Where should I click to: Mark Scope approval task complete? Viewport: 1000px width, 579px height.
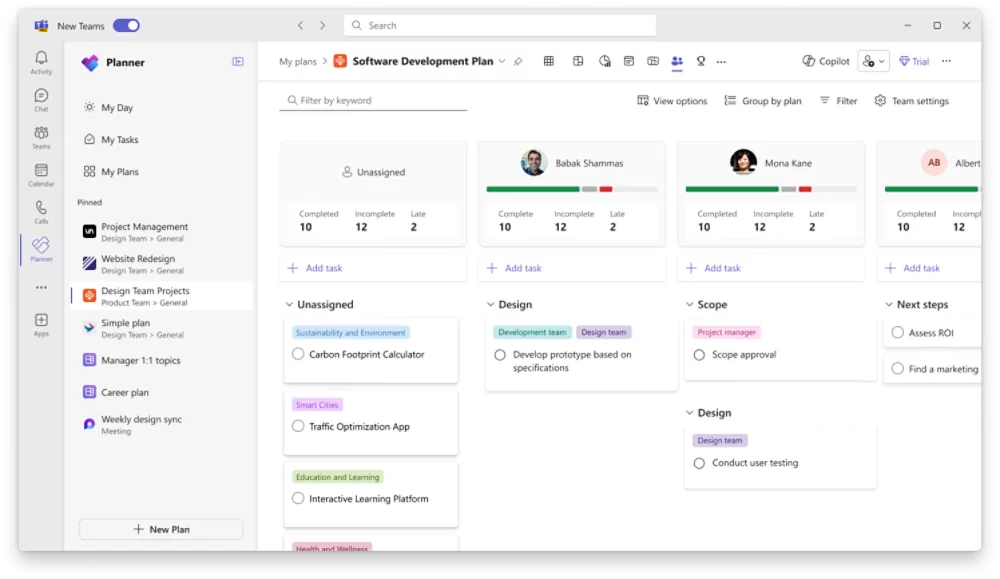[x=699, y=355]
